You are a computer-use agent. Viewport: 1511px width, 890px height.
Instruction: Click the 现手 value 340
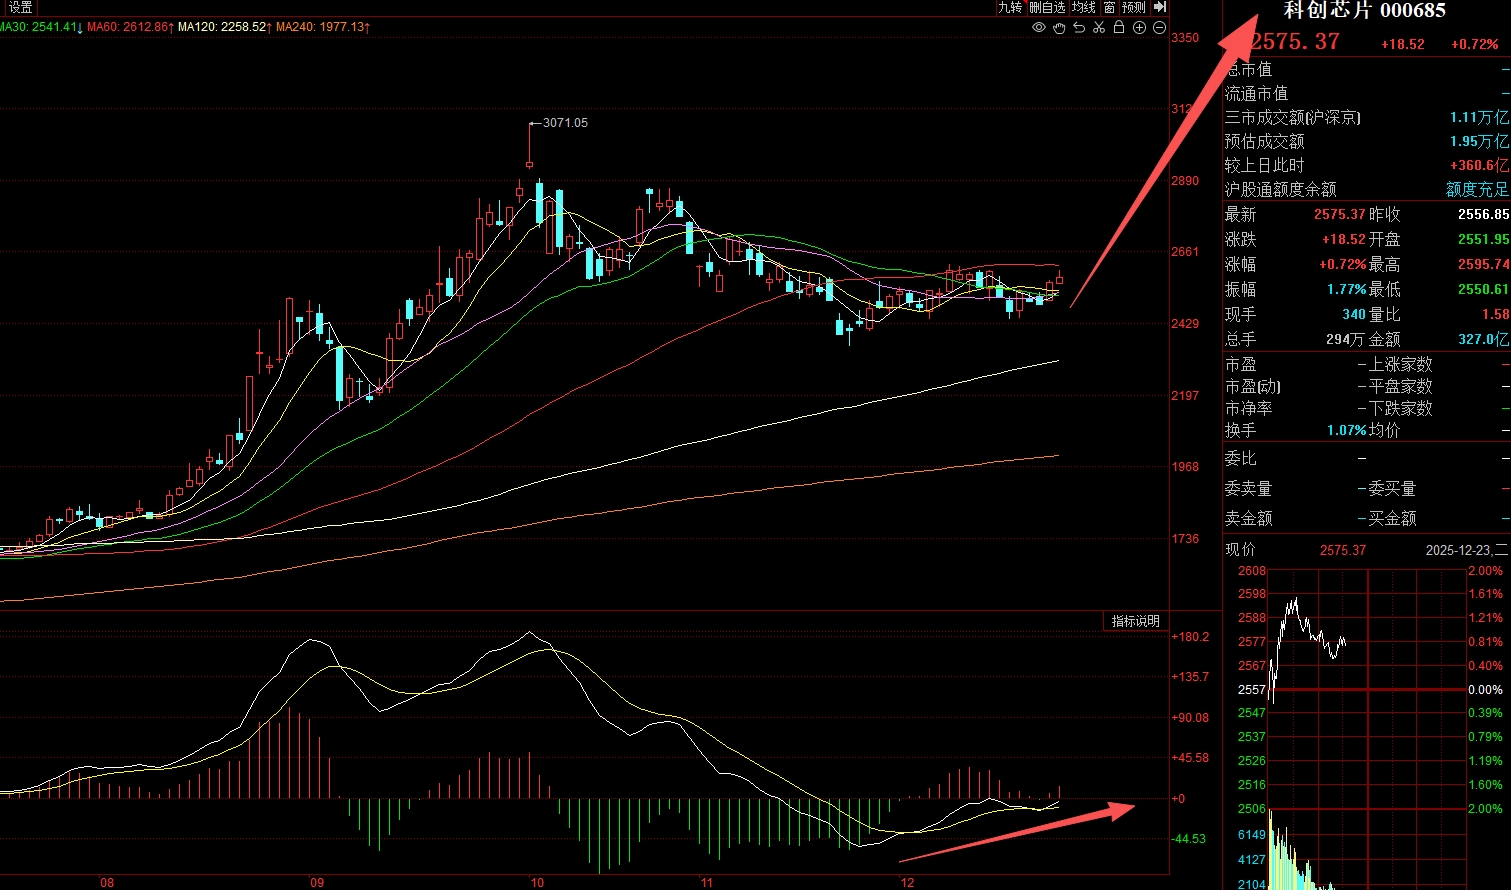[1354, 314]
